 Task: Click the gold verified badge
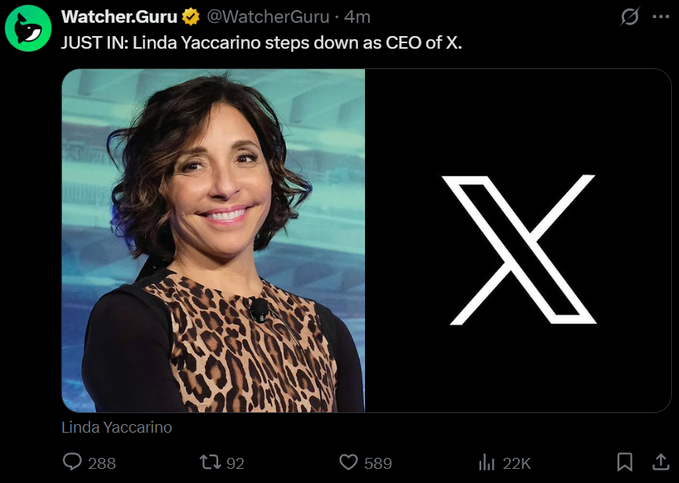click(190, 17)
